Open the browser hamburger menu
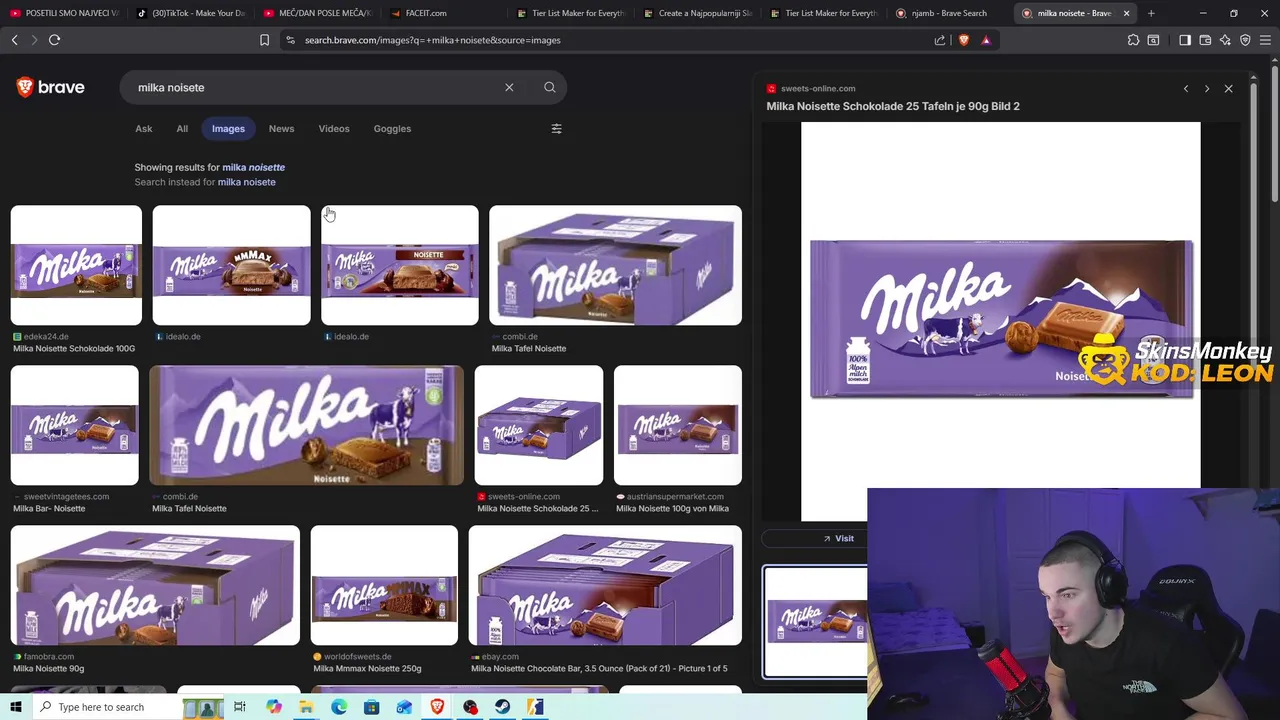The image size is (1280, 720). click(1265, 40)
